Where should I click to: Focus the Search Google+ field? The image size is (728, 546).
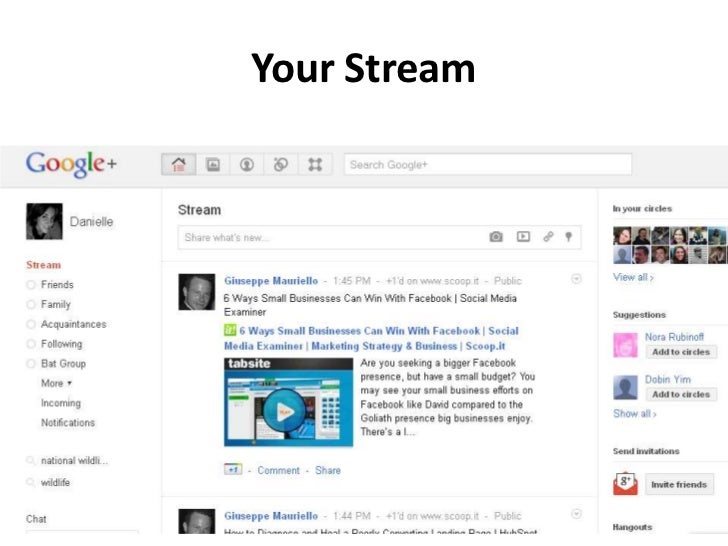click(x=488, y=164)
